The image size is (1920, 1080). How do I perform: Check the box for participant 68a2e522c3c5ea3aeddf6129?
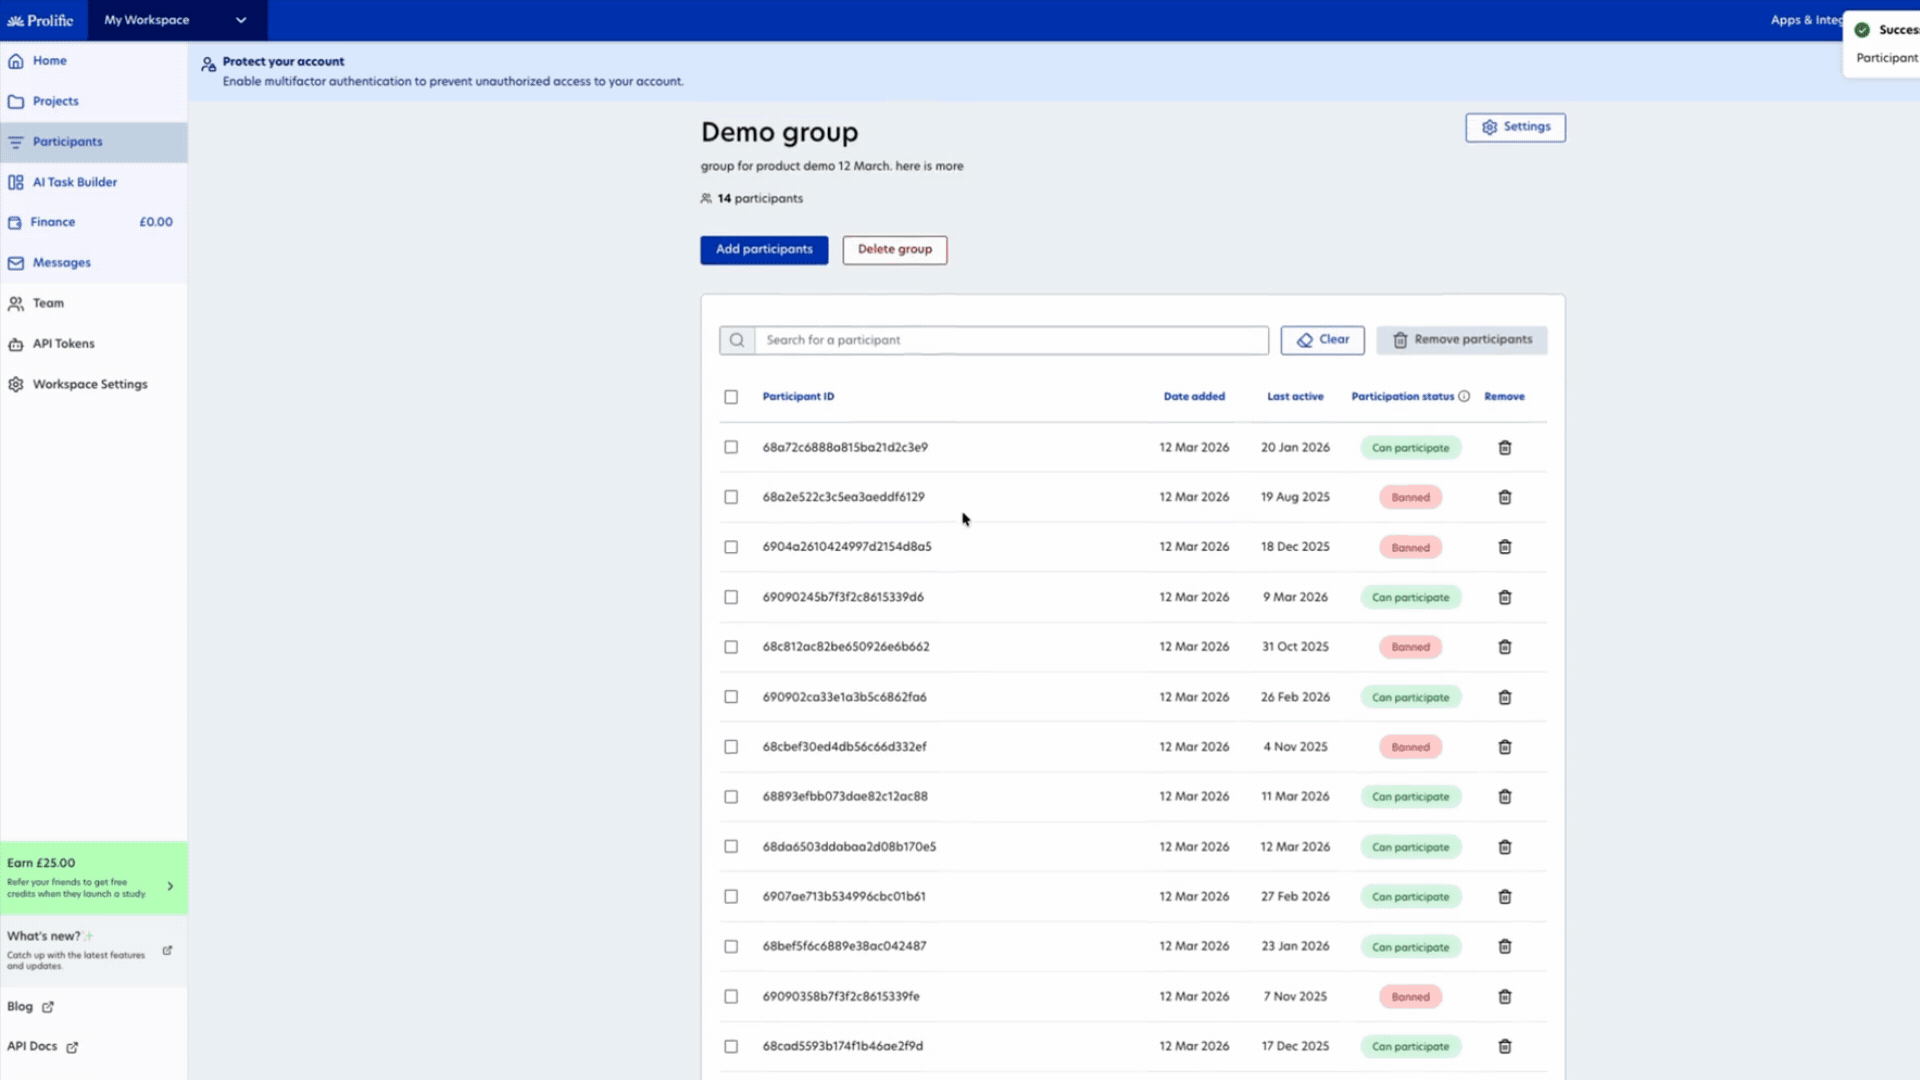(x=731, y=497)
